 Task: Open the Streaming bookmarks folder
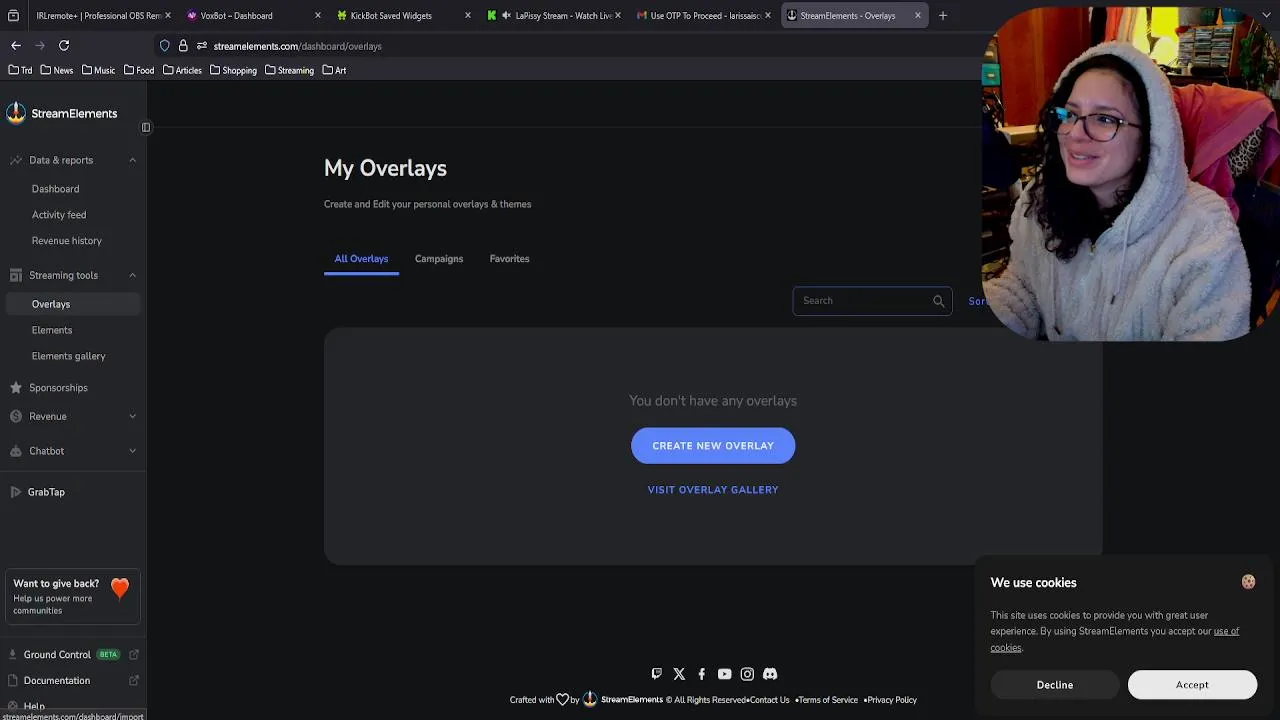(x=289, y=70)
